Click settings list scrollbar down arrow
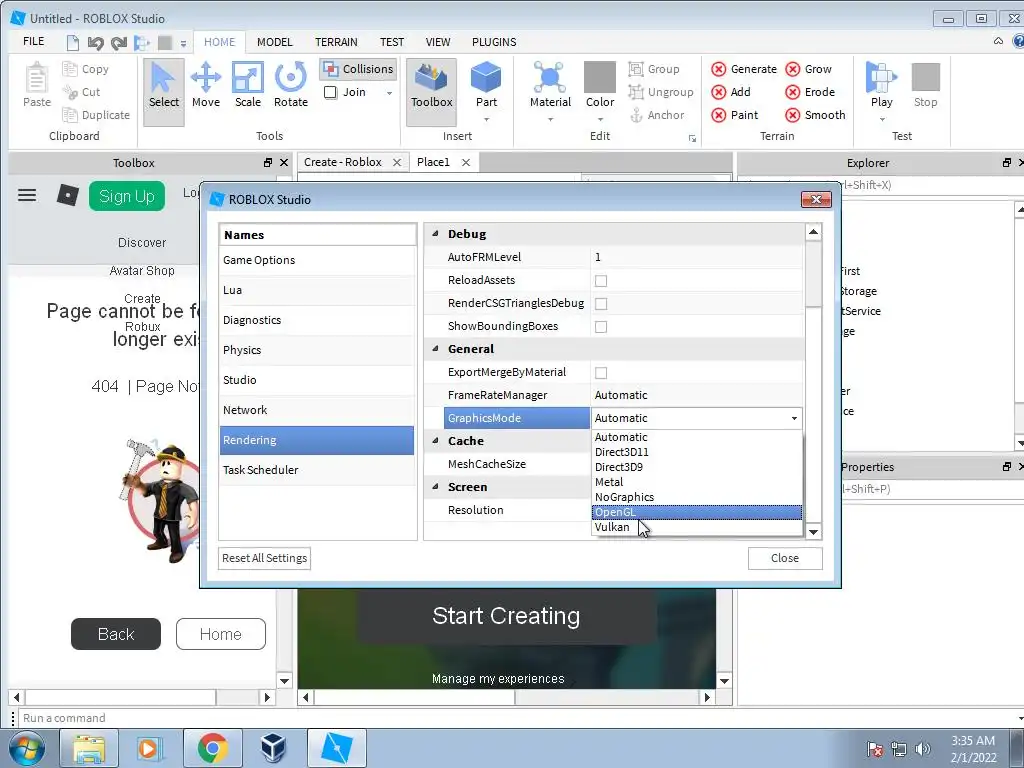Screen dimensions: 1024x768 813,532
